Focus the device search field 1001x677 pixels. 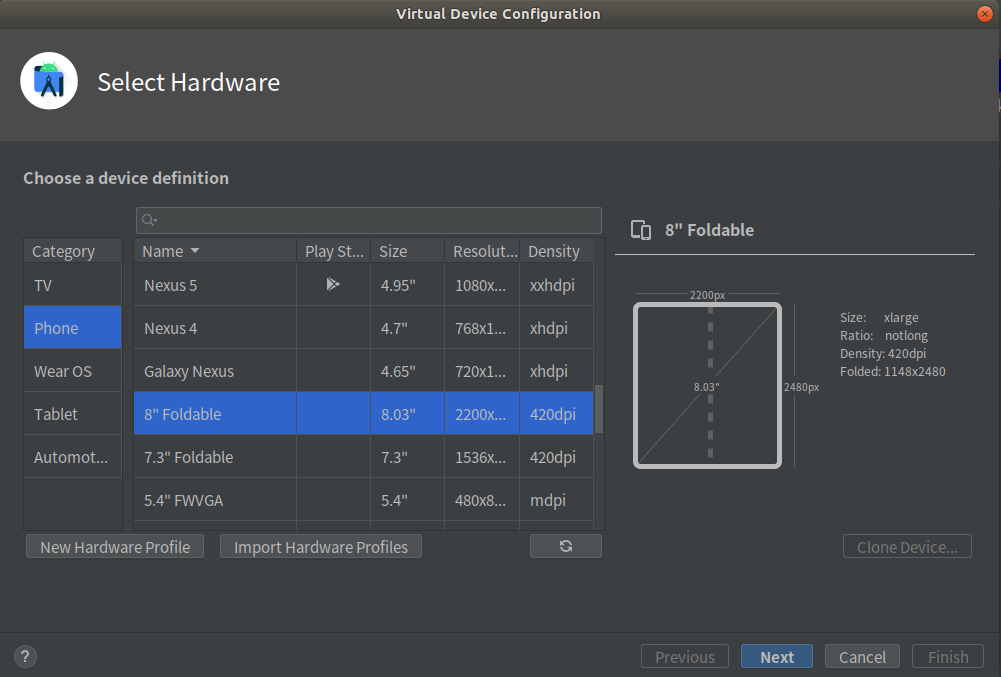pyautogui.click(x=368, y=220)
